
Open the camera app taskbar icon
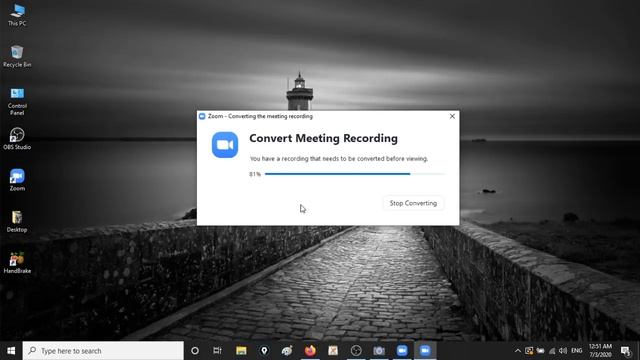click(379, 351)
